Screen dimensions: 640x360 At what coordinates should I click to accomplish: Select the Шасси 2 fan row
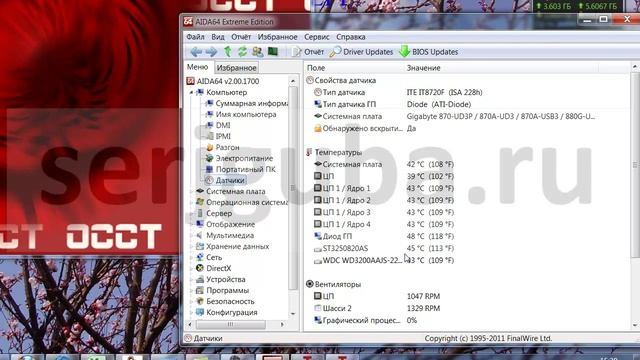click(x=467, y=309)
